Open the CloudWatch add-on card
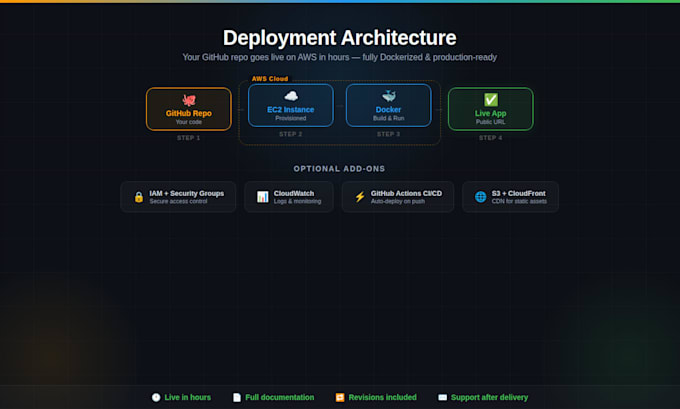The image size is (680, 409). 289,197
